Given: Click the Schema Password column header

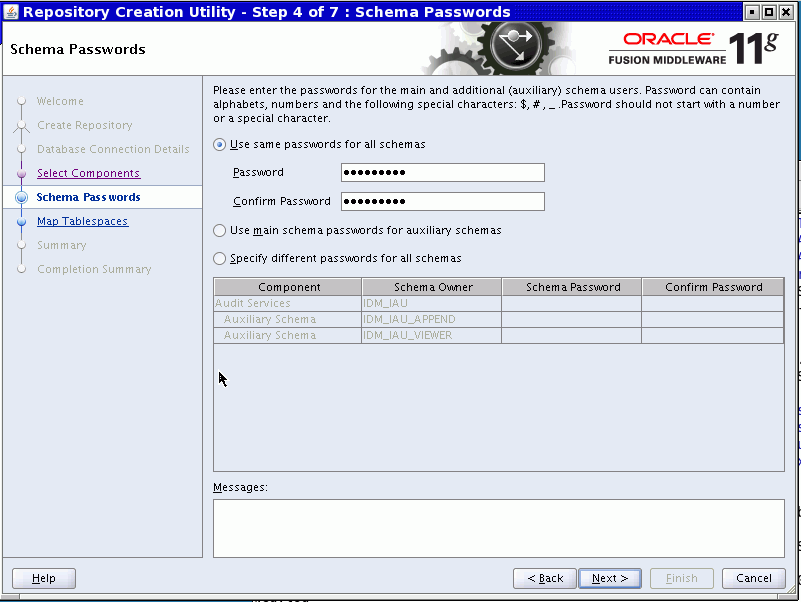Looking at the screenshot, I should (572, 287).
